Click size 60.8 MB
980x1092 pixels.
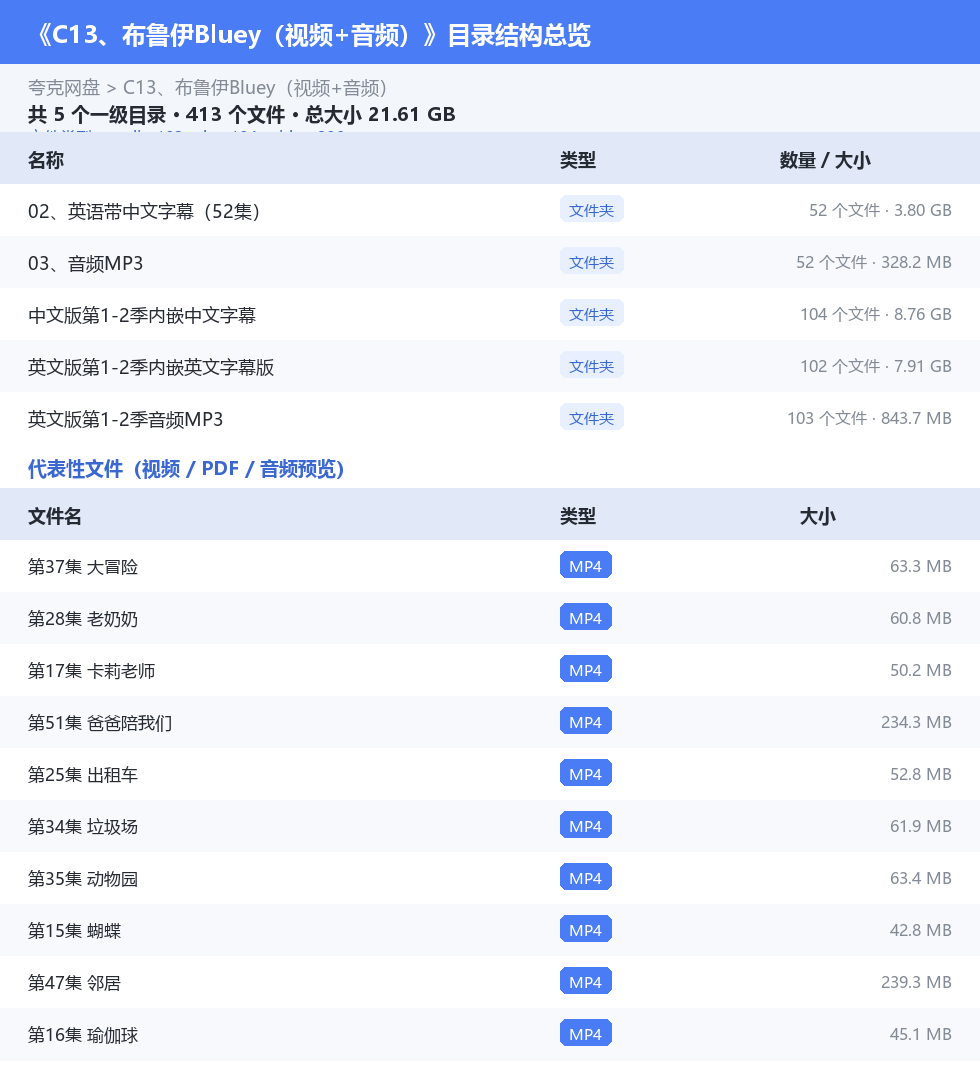click(x=921, y=618)
